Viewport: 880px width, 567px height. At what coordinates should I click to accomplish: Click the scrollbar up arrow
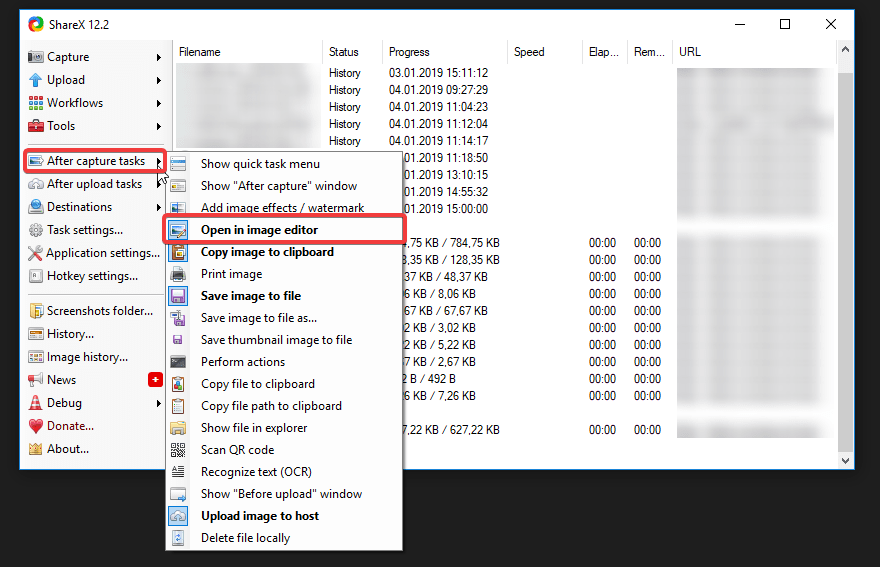pyautogui.click(x=845, y=49)
